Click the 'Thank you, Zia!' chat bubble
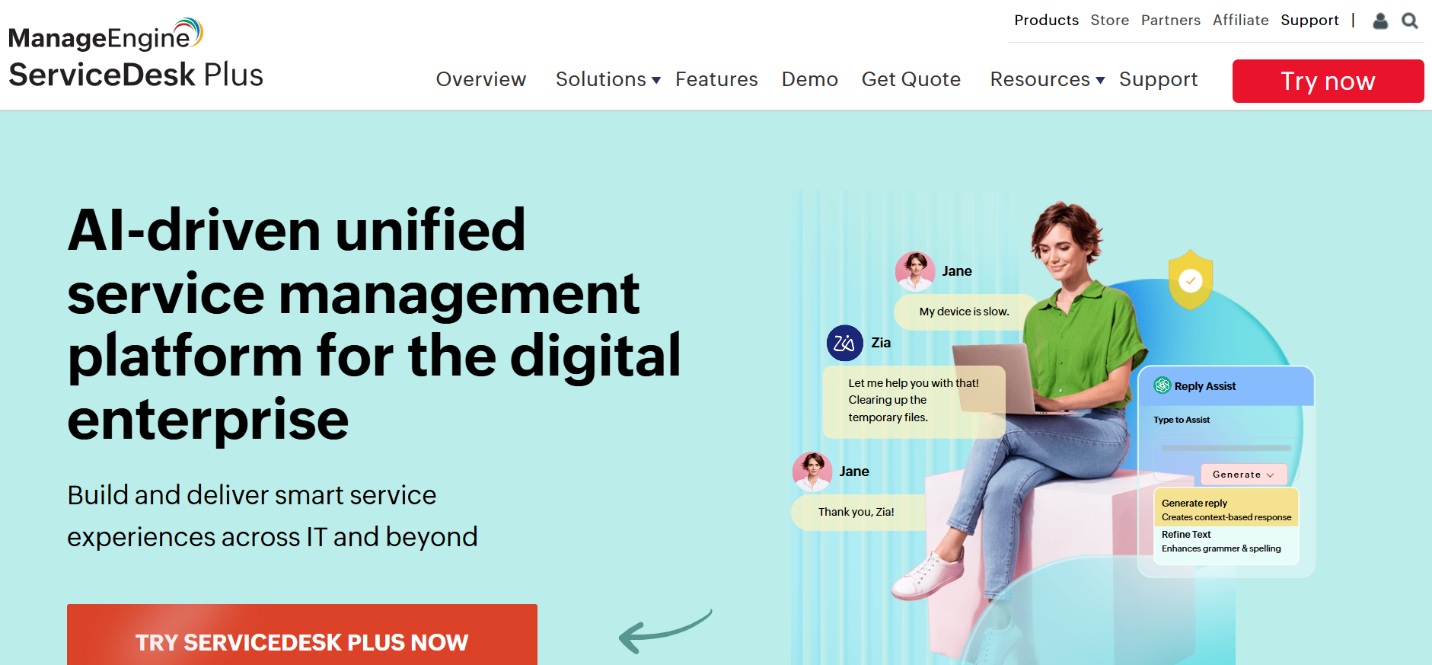The image size is (1432, 665). point(856,512)
